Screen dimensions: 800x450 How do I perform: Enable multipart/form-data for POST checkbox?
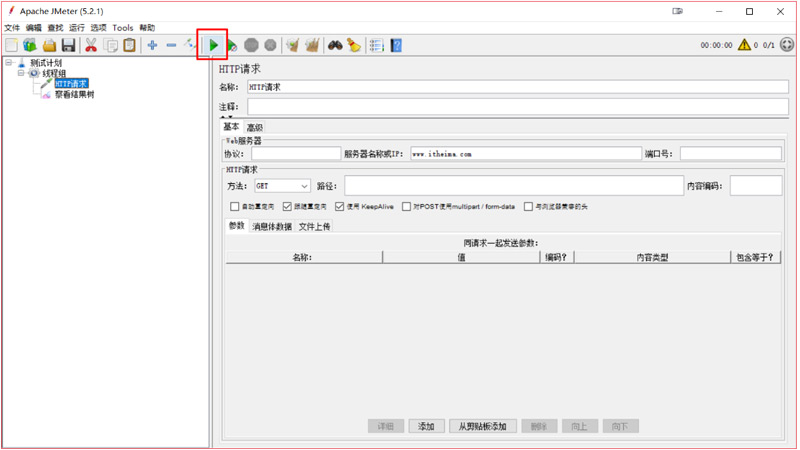(x=406, y=207)
